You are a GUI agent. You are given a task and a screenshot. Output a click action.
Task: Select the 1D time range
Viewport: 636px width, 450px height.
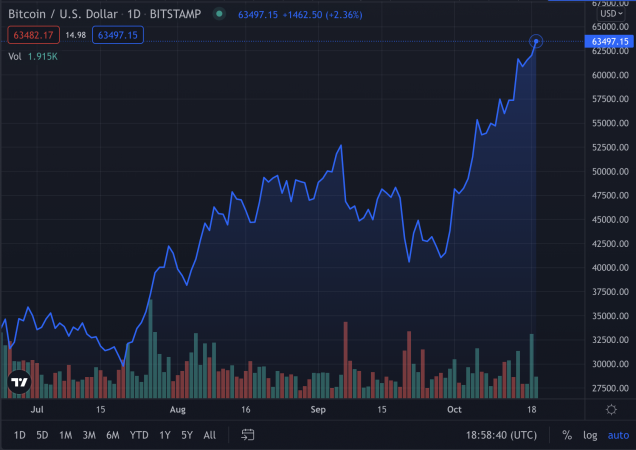coord(19,435)
